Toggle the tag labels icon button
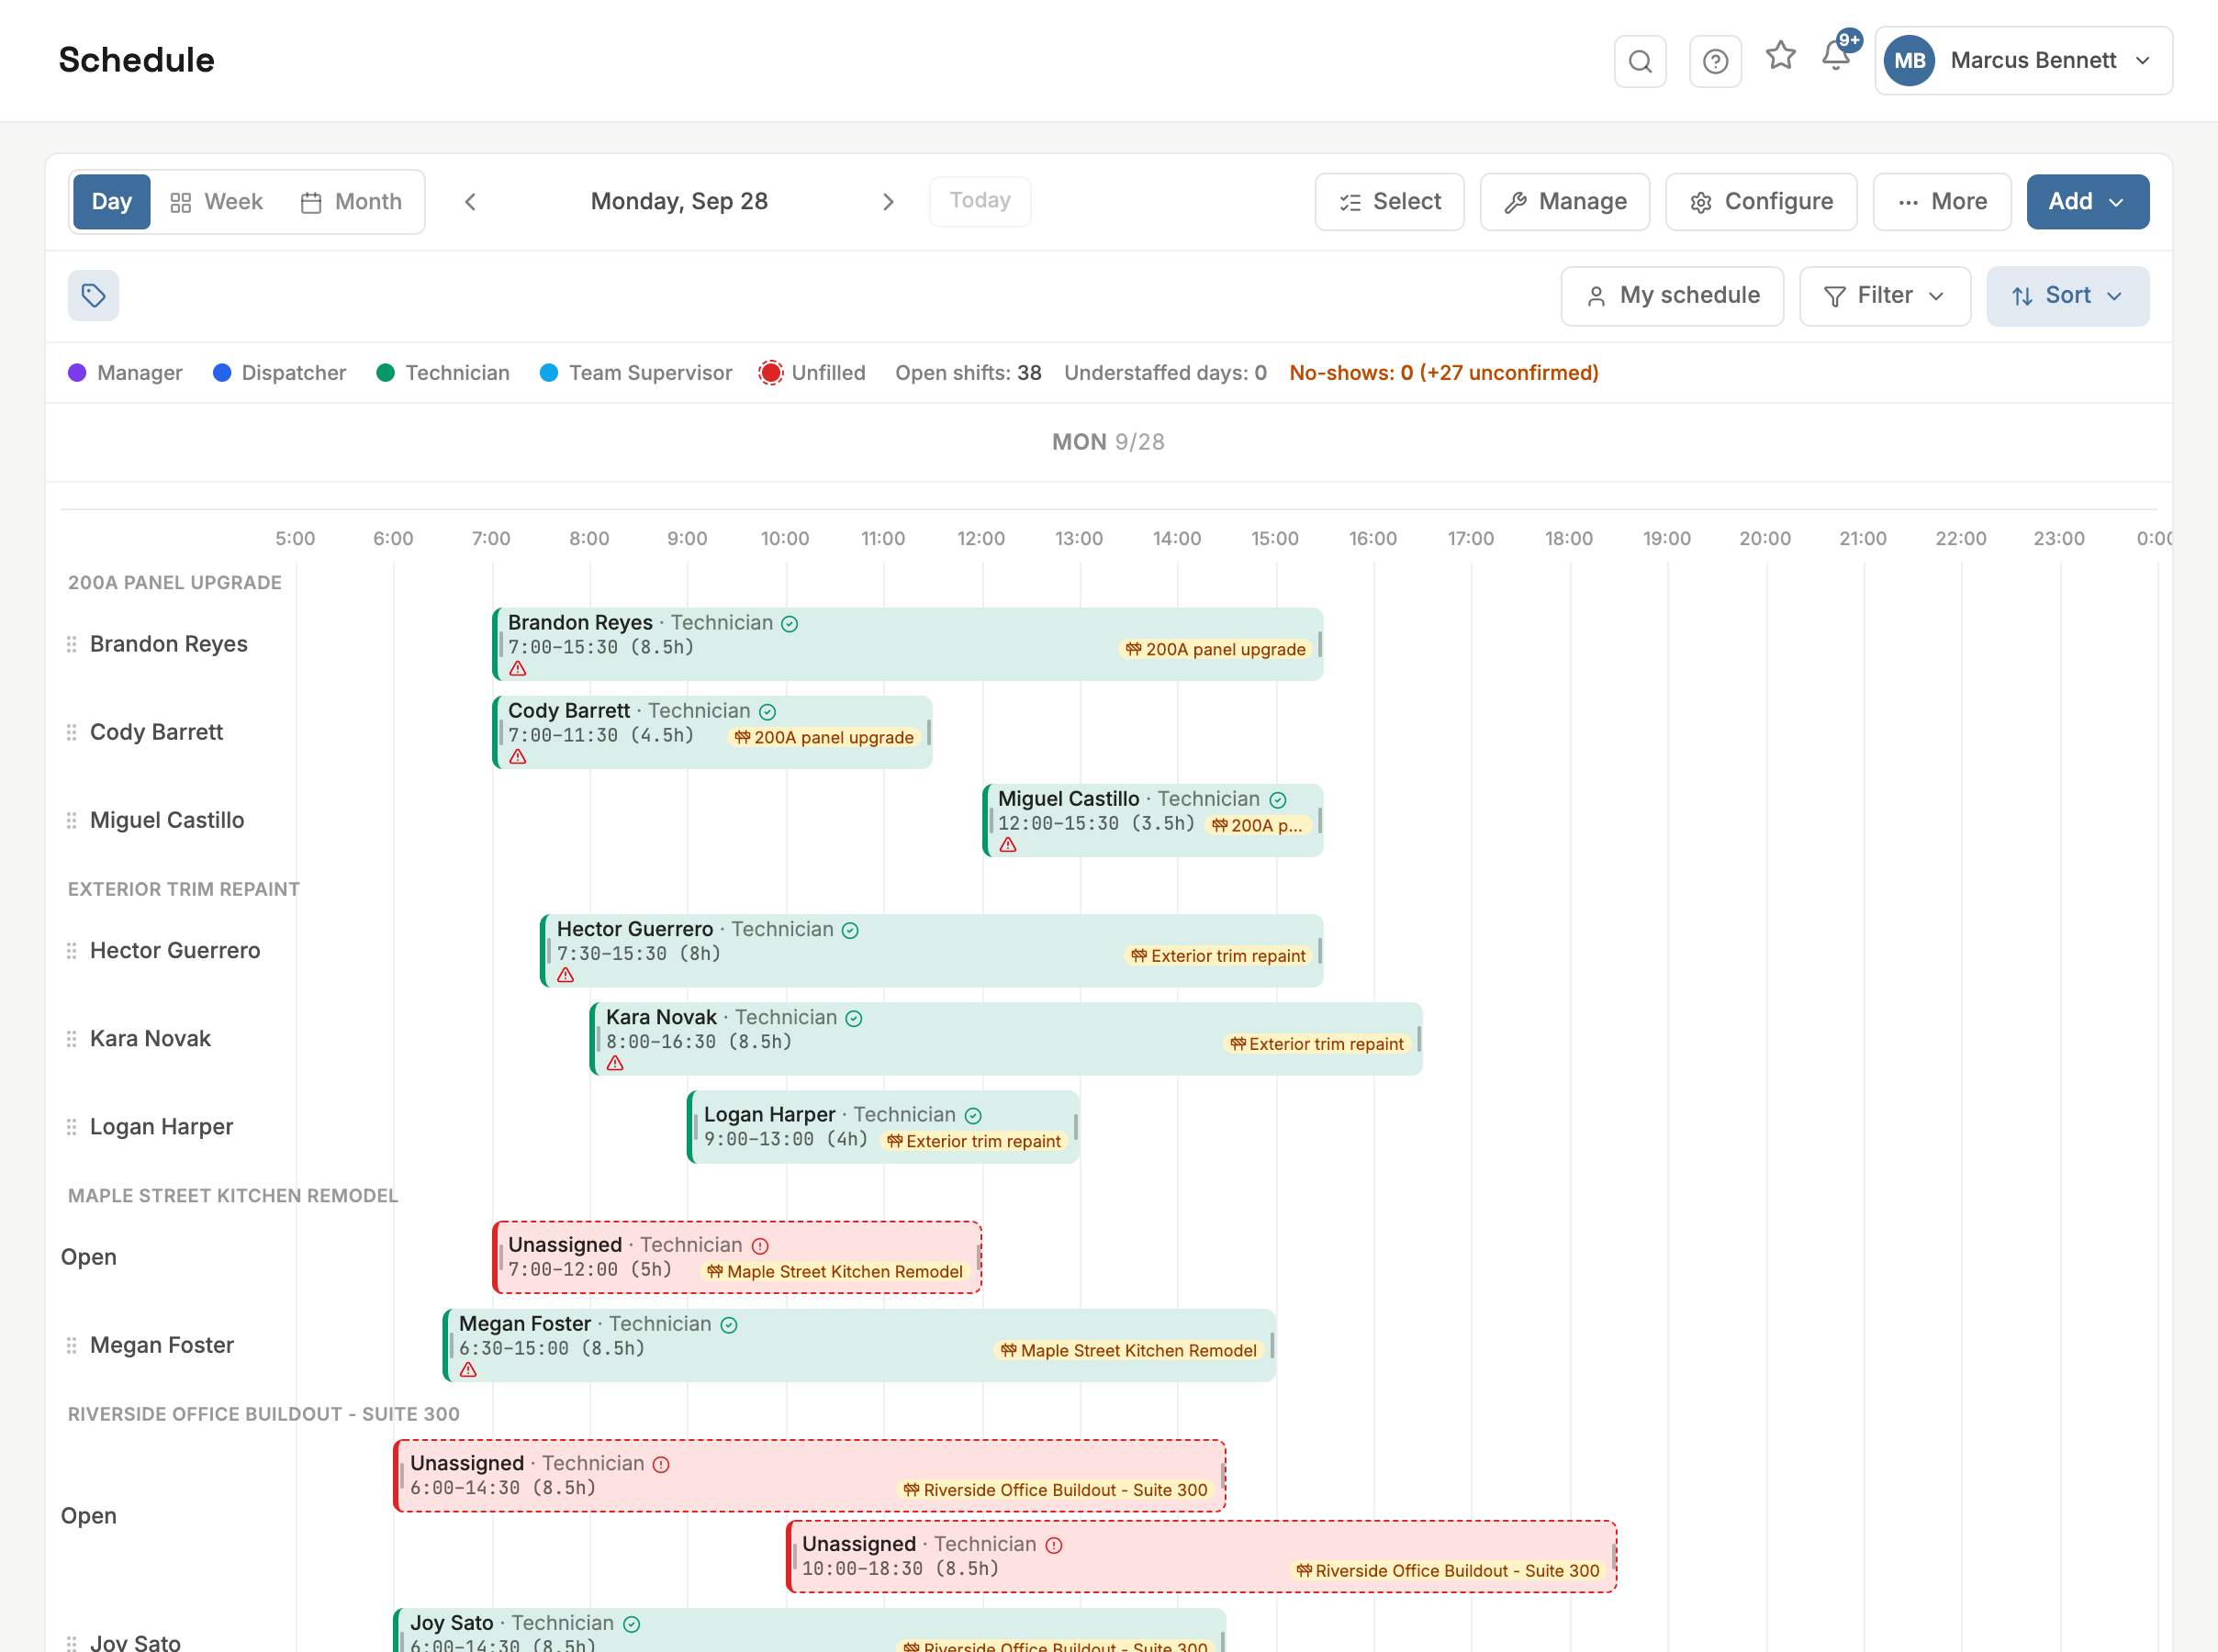The image size is (2218, 1652). pos(93,295)
